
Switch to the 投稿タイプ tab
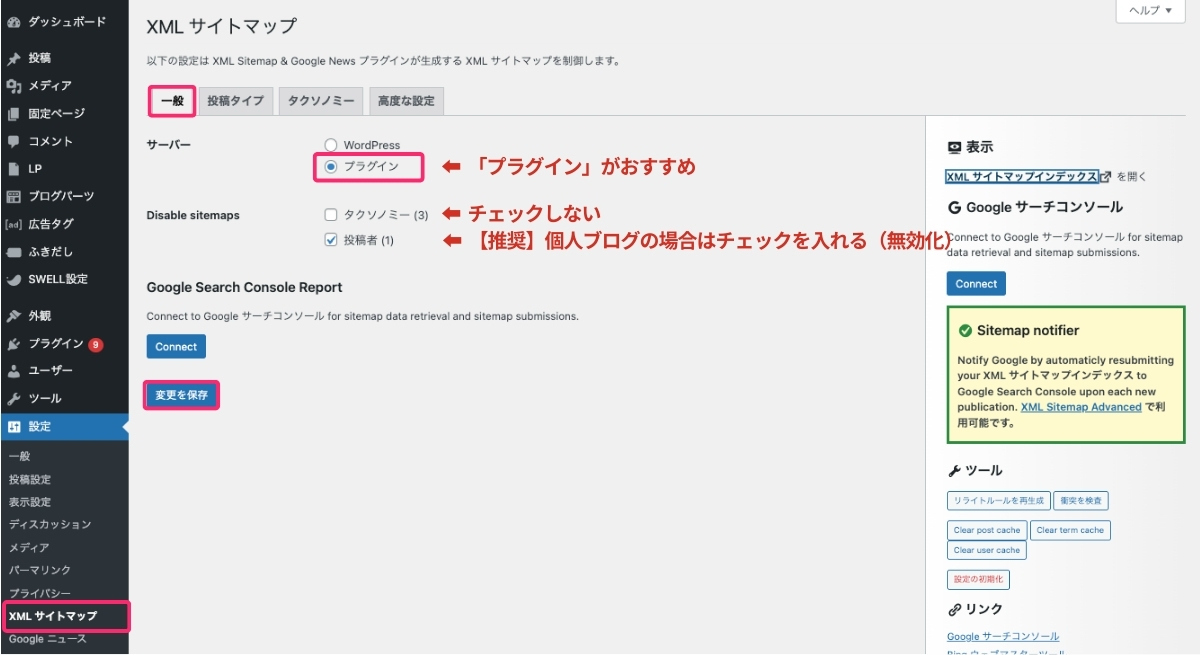click(x=236, y=100)
